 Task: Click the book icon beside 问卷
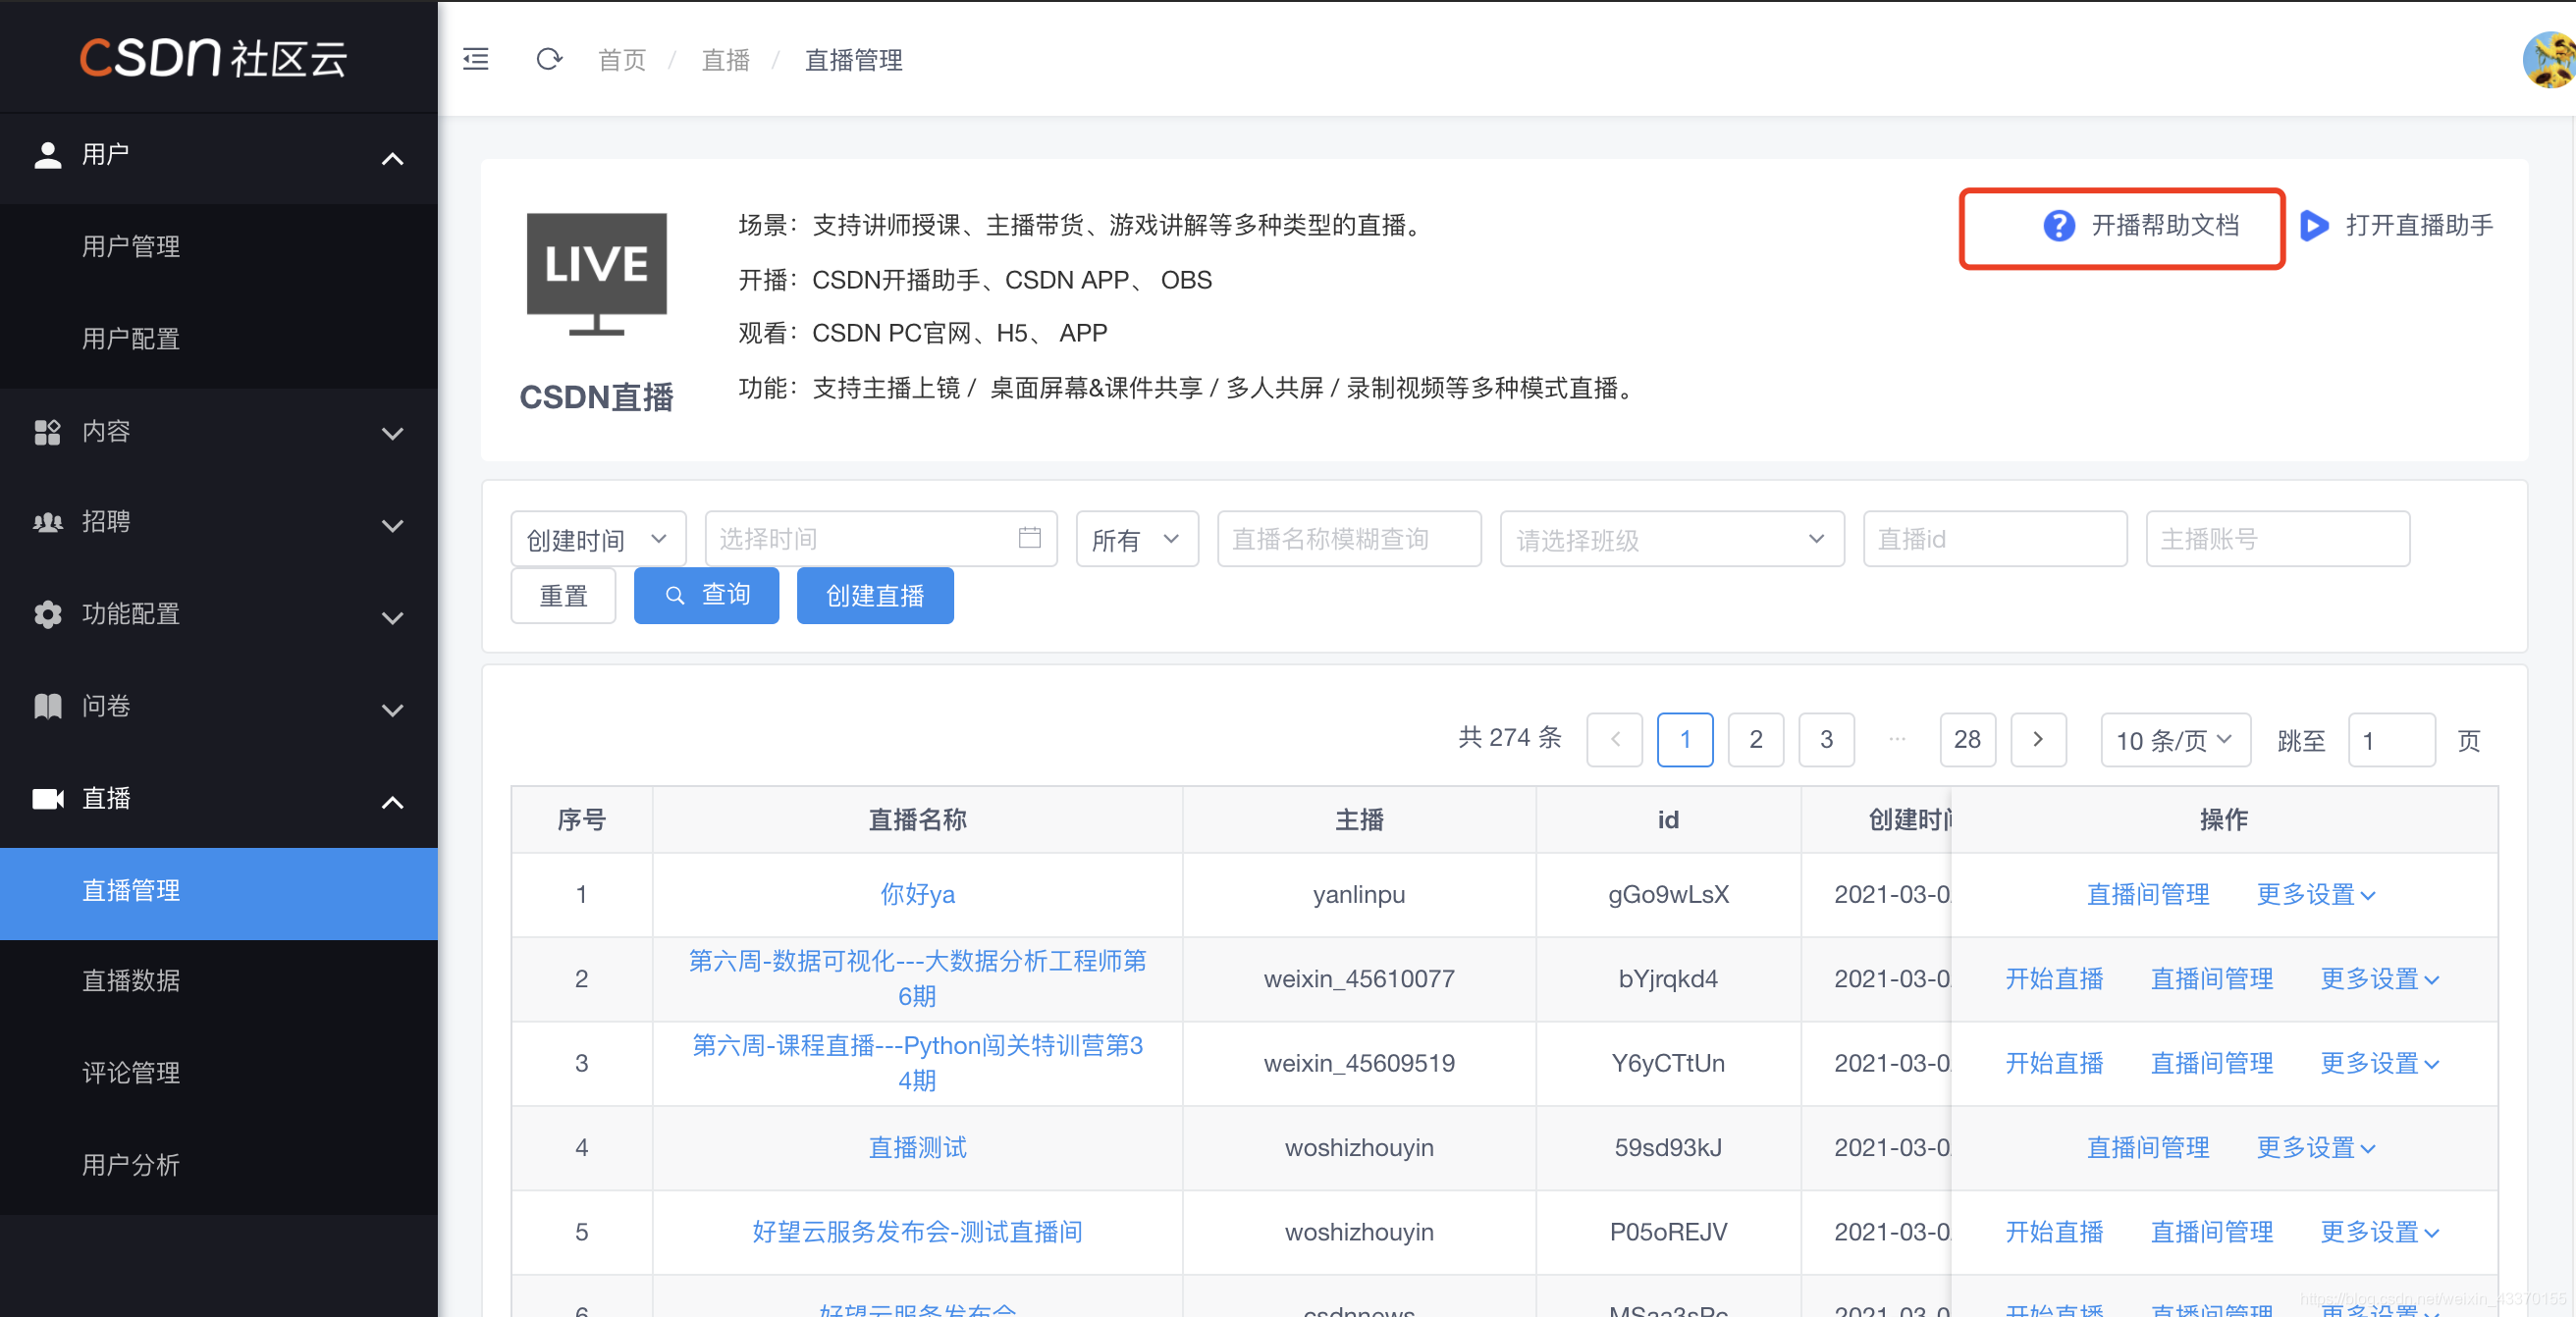click(x=47, y=706)
